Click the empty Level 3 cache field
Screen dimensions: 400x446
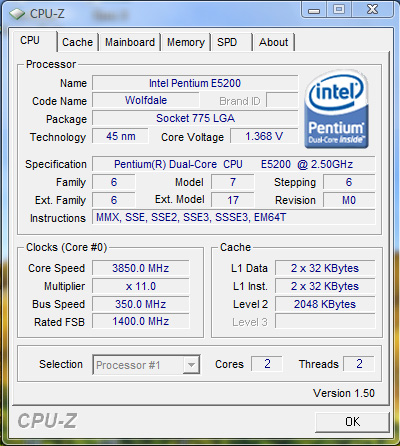[x=325, y=322]
